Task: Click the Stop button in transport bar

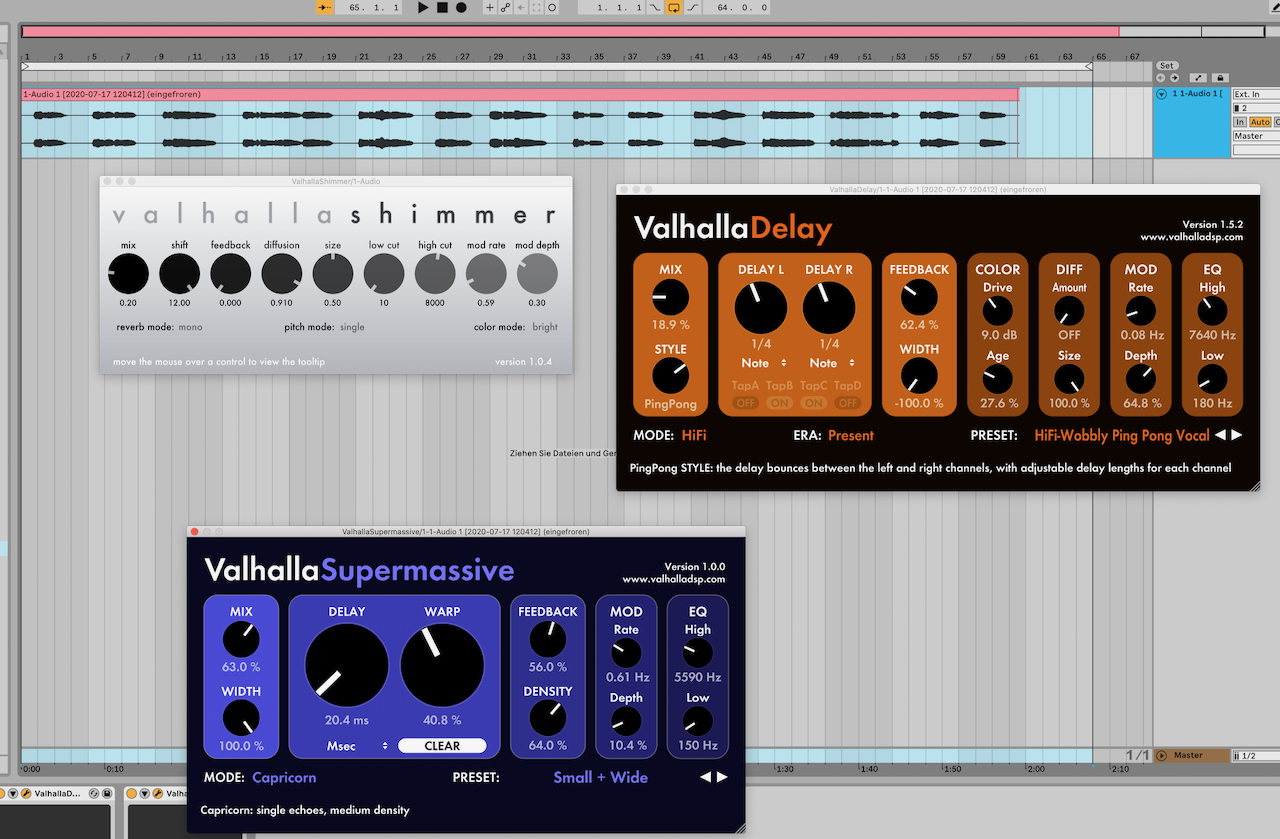Action: tap(442, 7)
